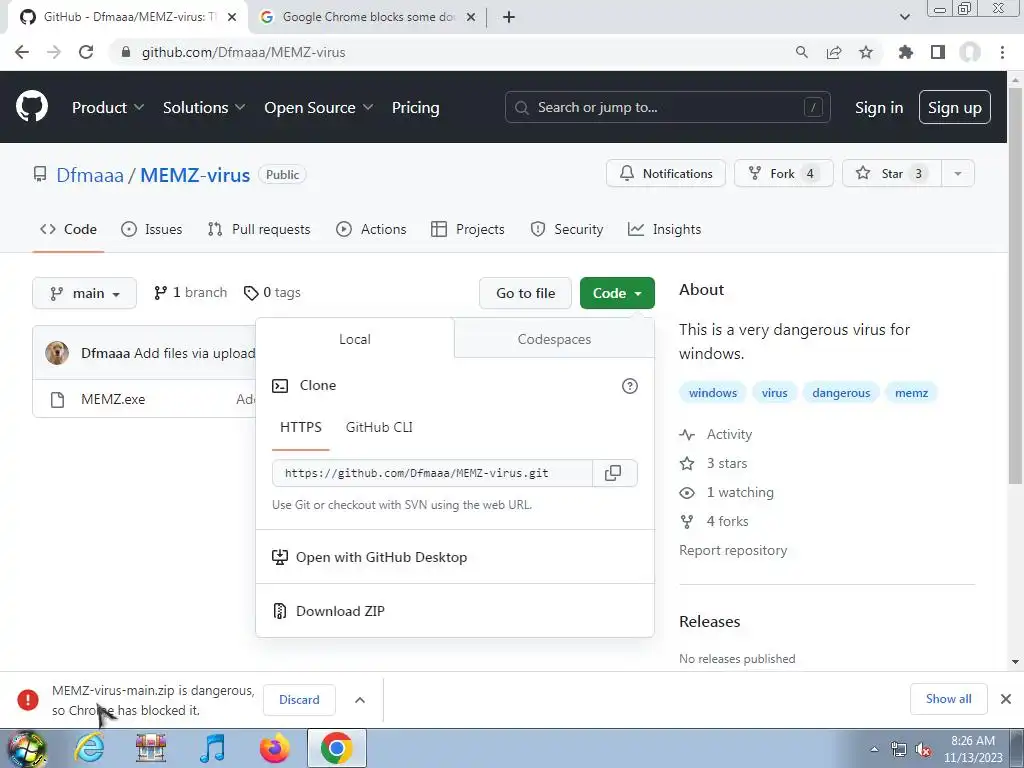1024x768 pixels.
Task: Open the tab search dropdown arrow
Action: 904,17
